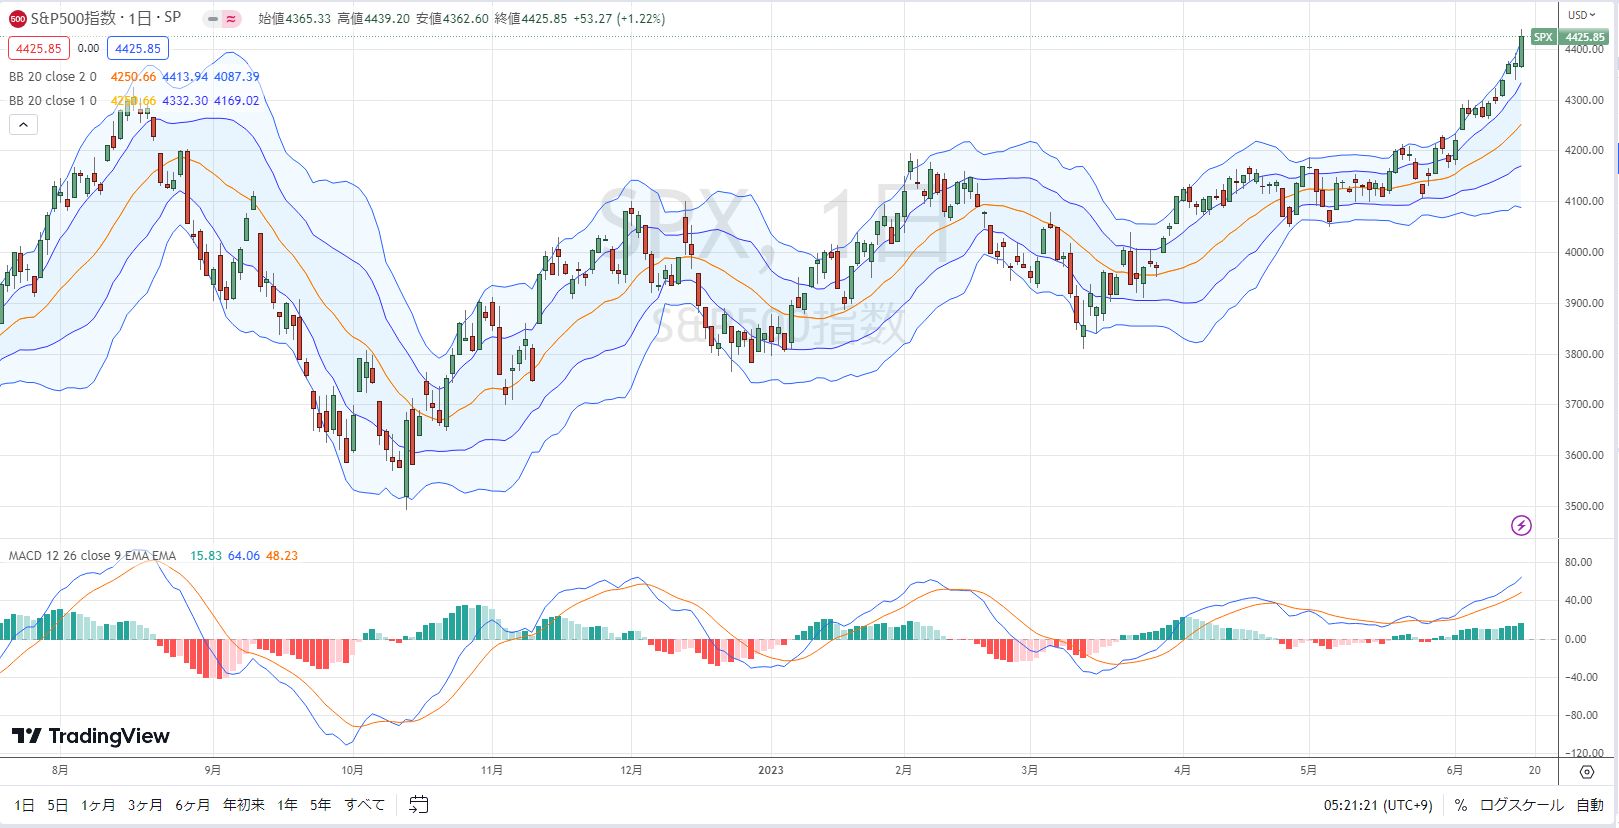Click the BB upper value 4332.30
Image resolution: width=1619 pixels, height=828 pixels.
coord(185,101)
